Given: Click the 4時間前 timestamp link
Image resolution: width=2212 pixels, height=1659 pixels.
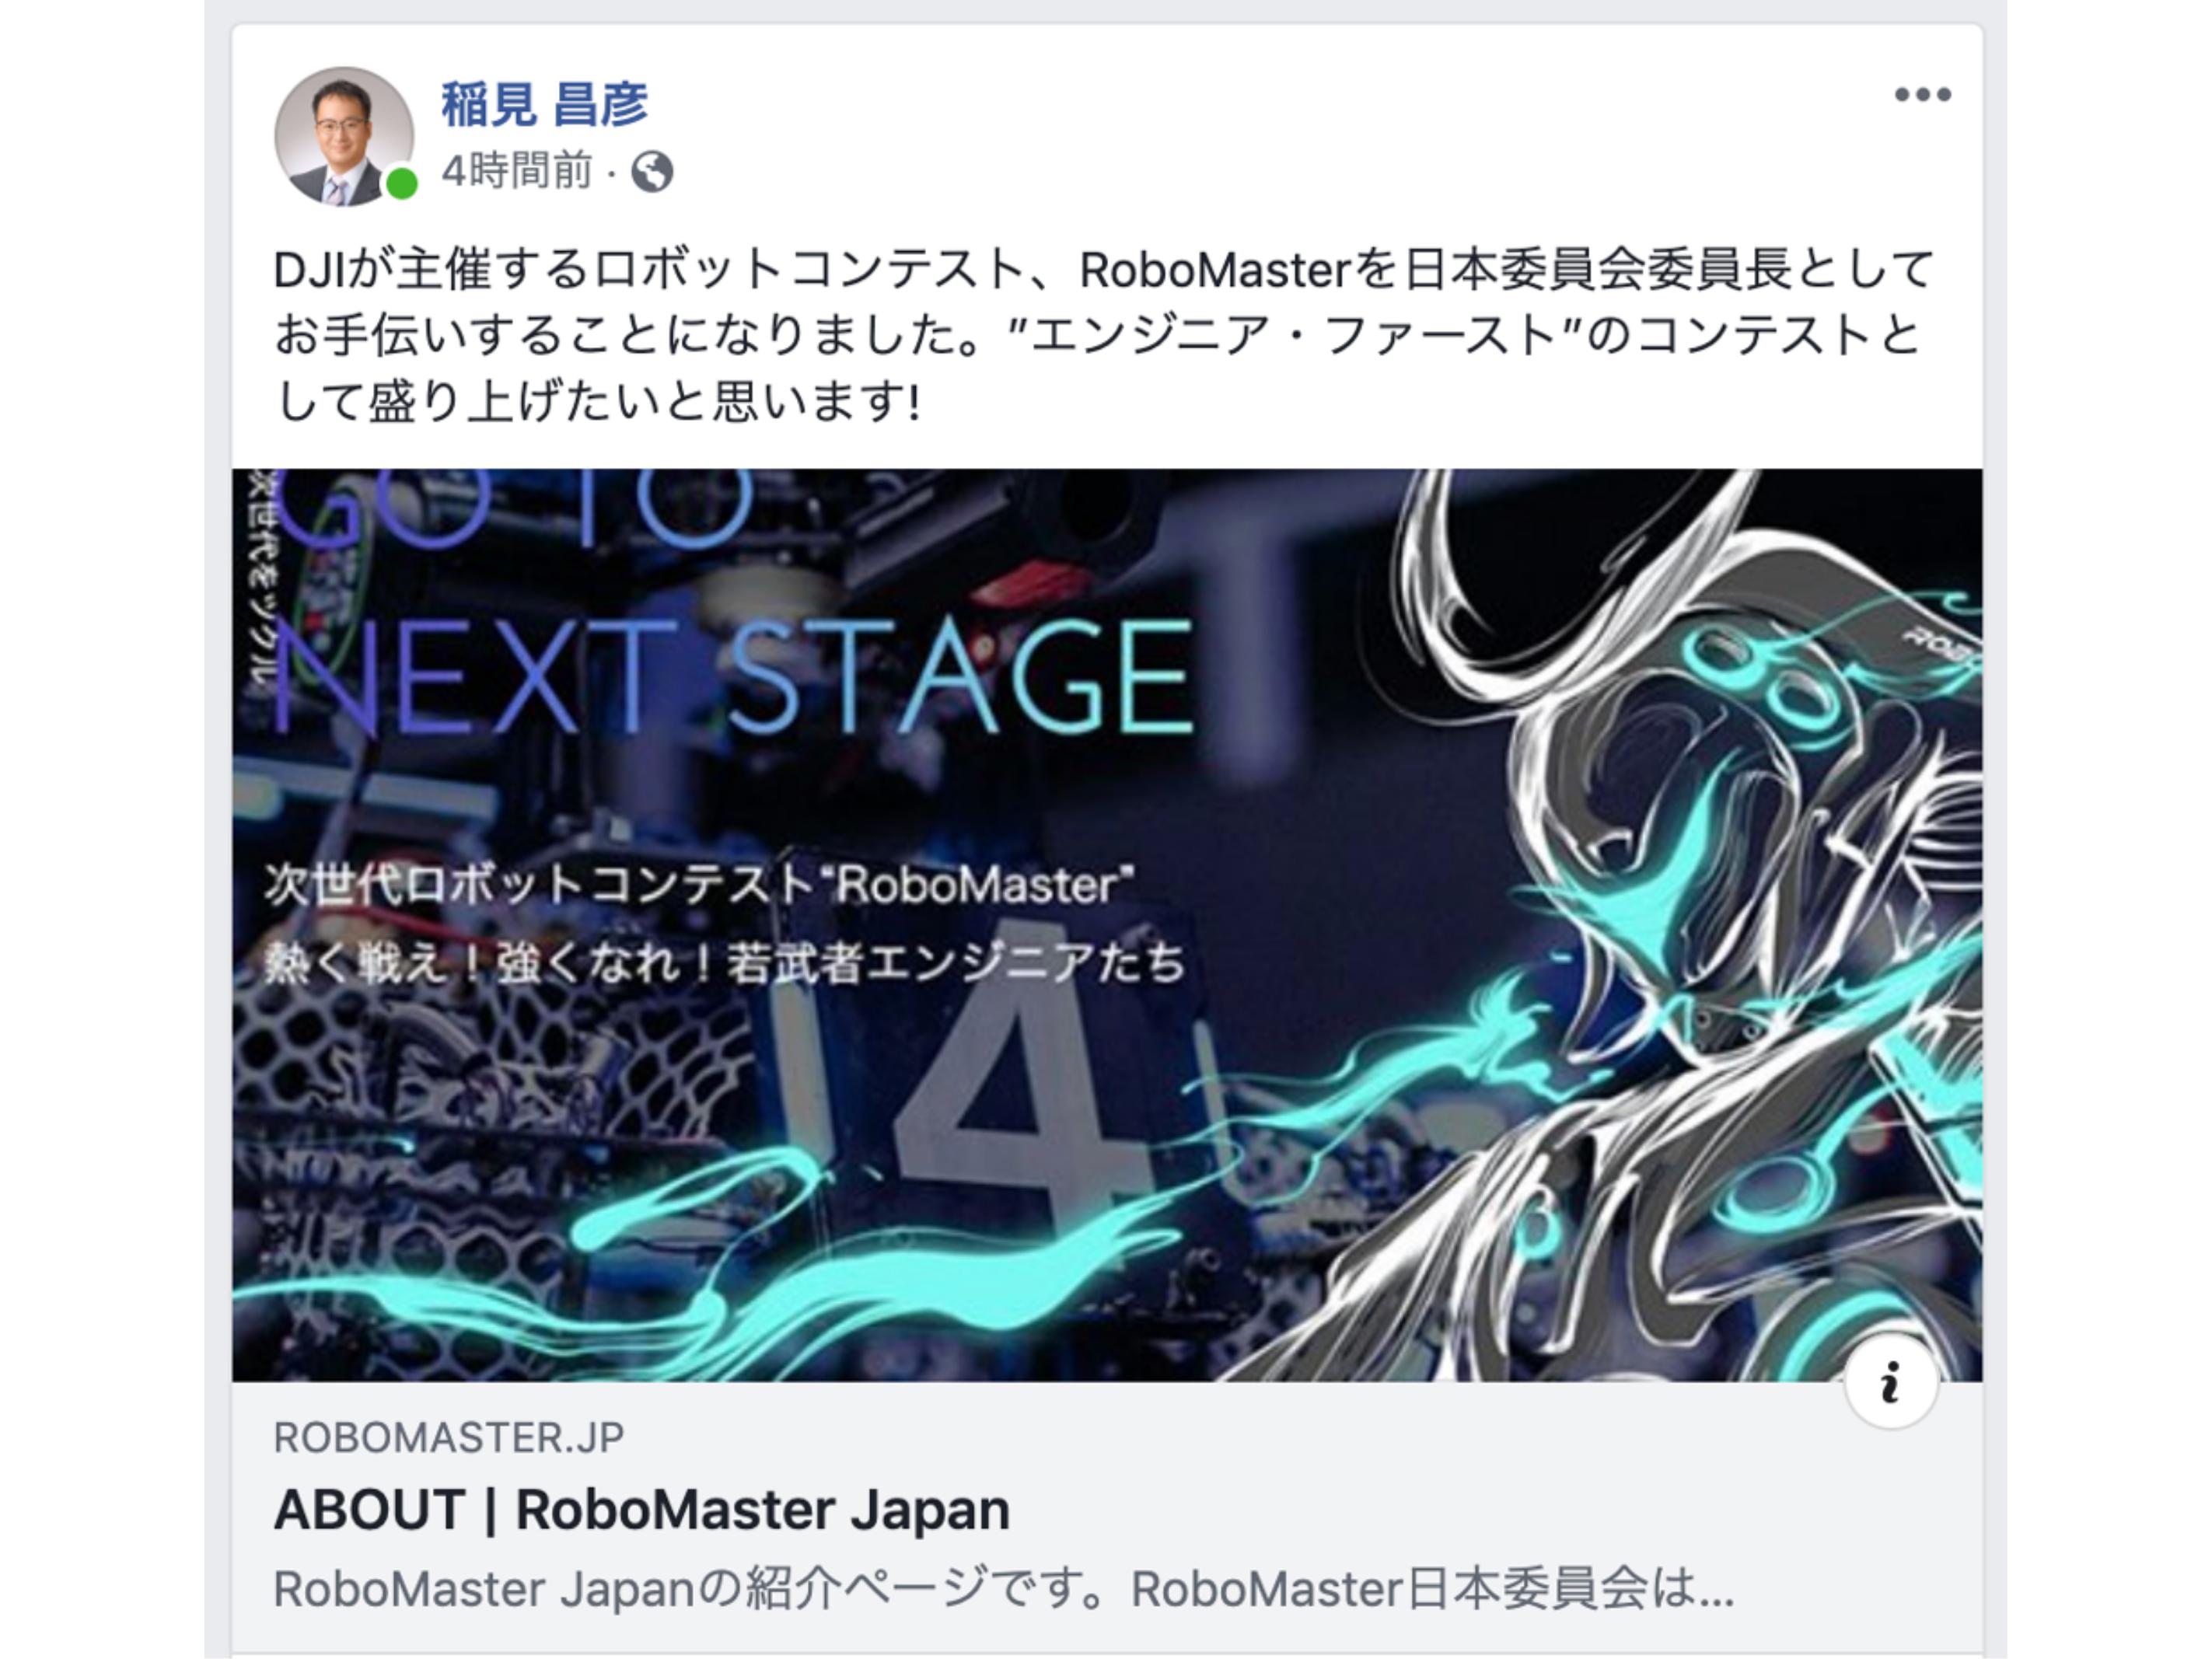Looking at the screenshot, I should point(517,171).
